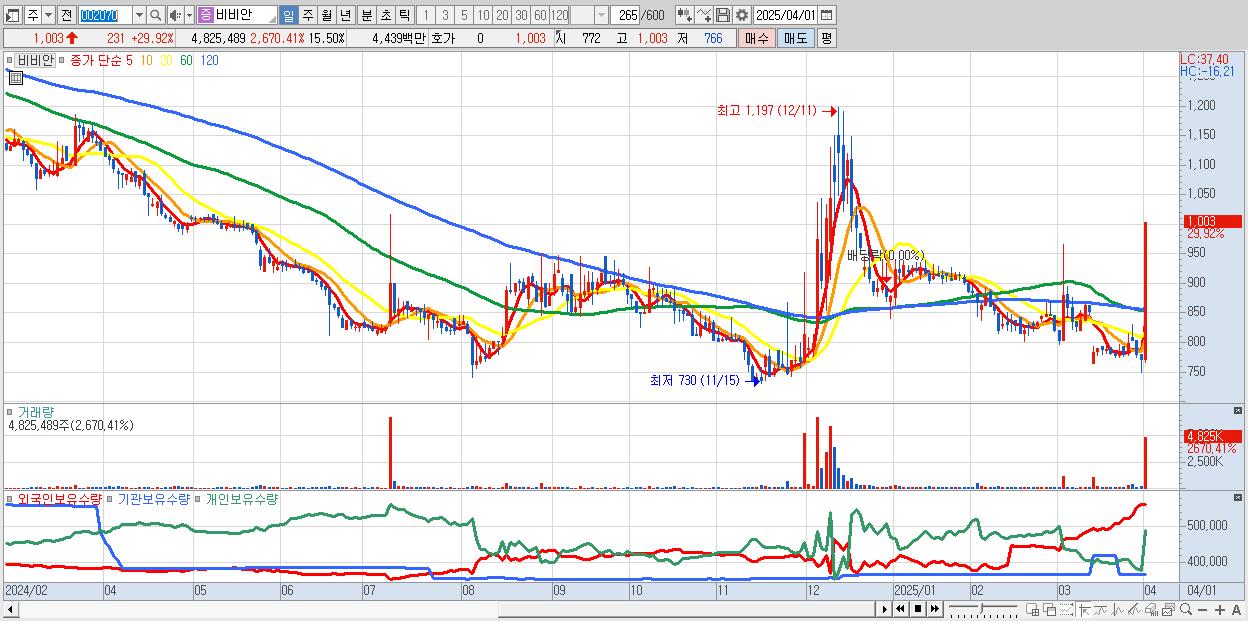This screenshot has width=1248, height=621.
Task: Select the 초 second chart tab
Action: (385, 15)
